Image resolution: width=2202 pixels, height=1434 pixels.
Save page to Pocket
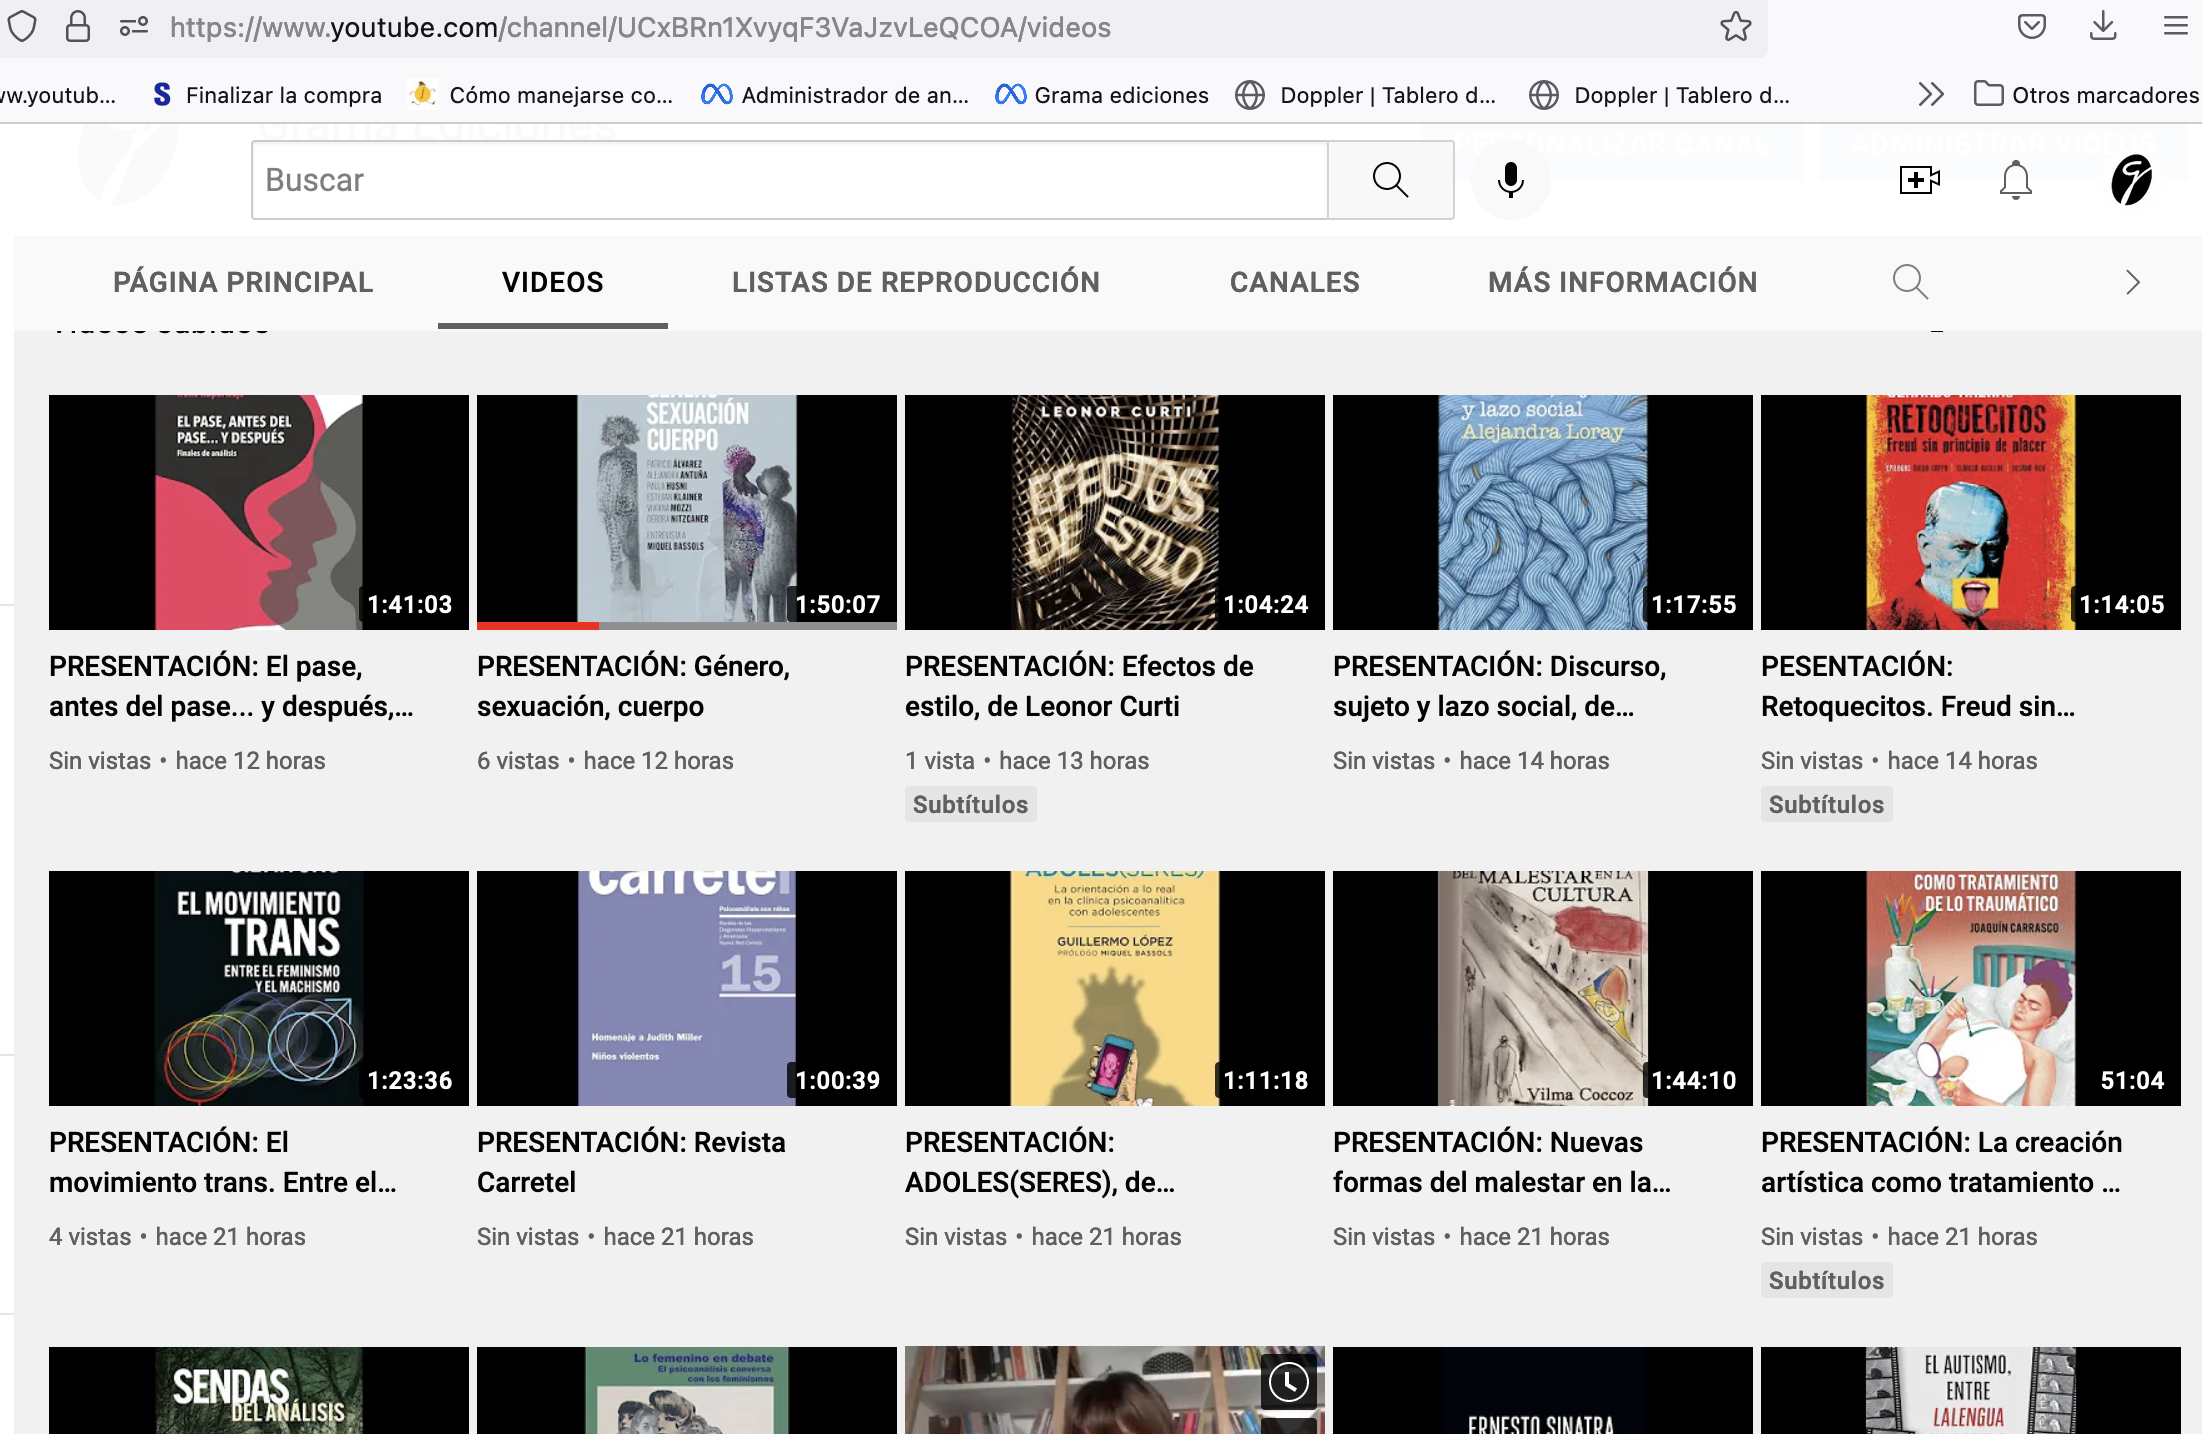coord(2031,27)
